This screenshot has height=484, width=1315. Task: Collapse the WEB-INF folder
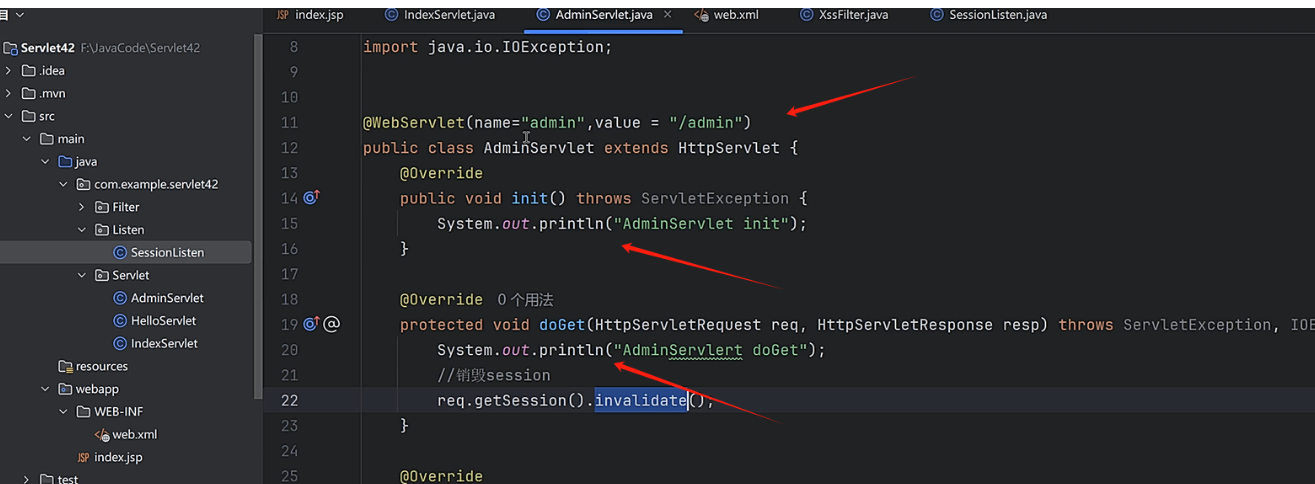[x=63, y=411]
